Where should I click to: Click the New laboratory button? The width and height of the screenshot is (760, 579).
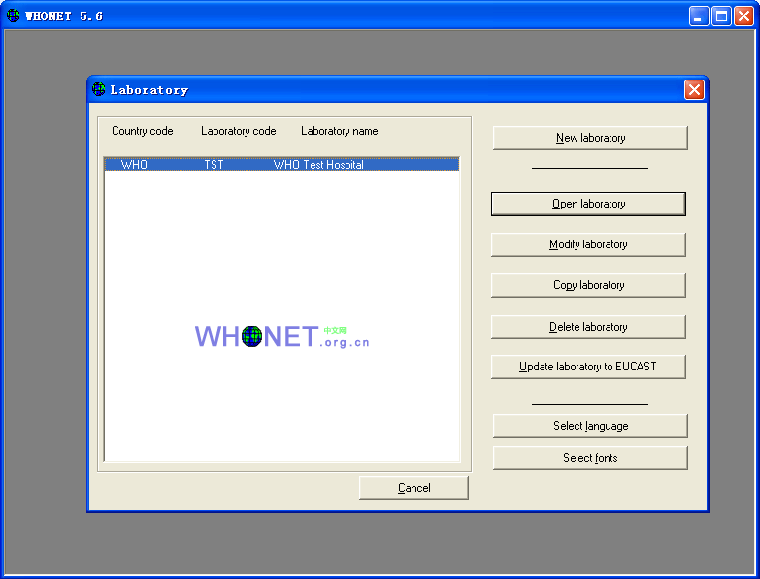click(x=590, y=138)
